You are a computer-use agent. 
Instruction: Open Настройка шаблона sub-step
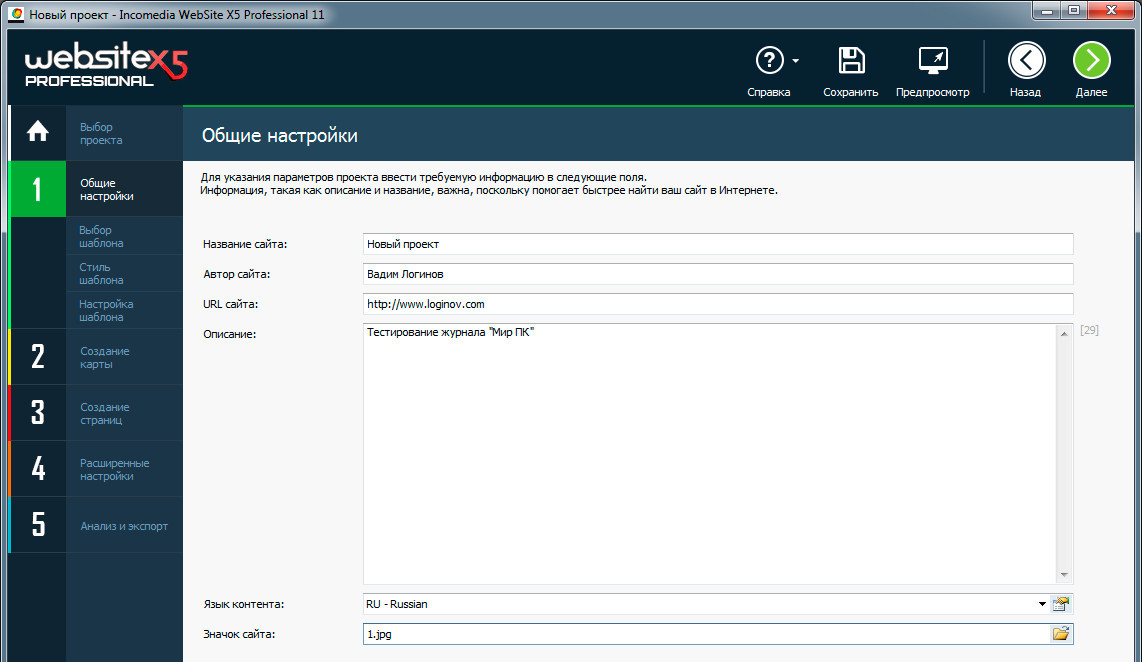106,311
